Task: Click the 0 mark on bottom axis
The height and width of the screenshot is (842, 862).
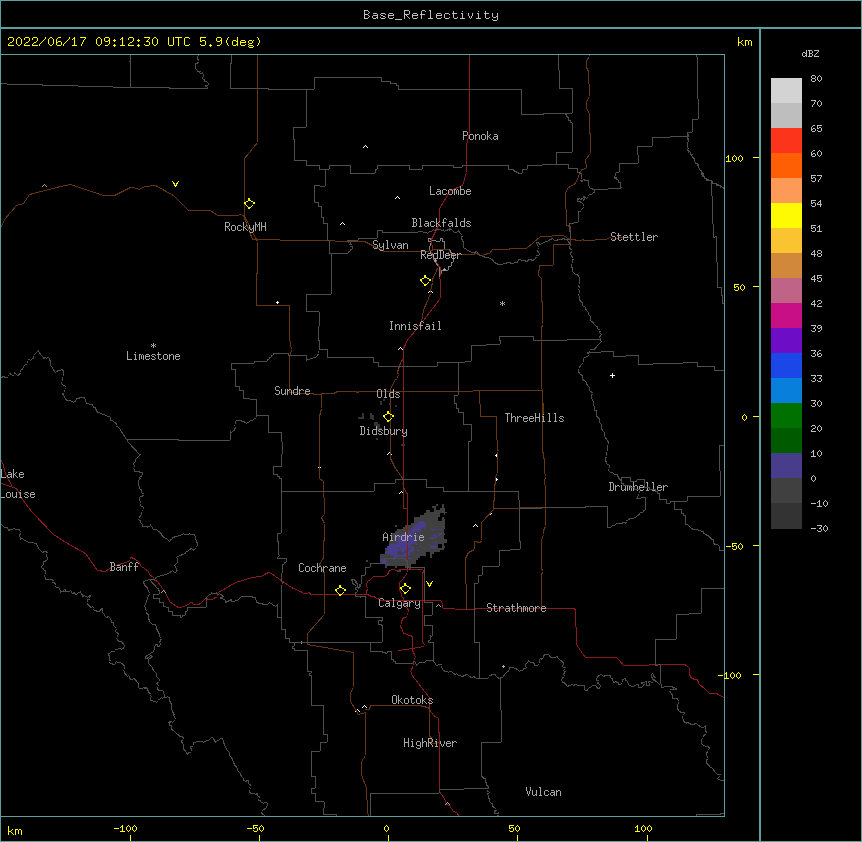Action: click(386, 828)
